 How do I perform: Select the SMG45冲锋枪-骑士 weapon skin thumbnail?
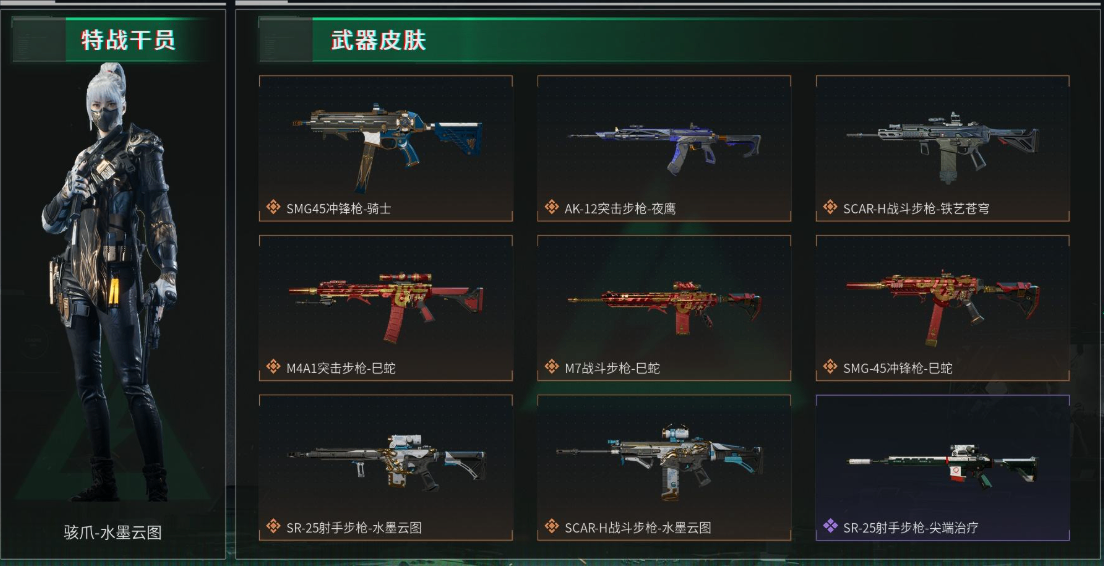[x=386, y=149]
